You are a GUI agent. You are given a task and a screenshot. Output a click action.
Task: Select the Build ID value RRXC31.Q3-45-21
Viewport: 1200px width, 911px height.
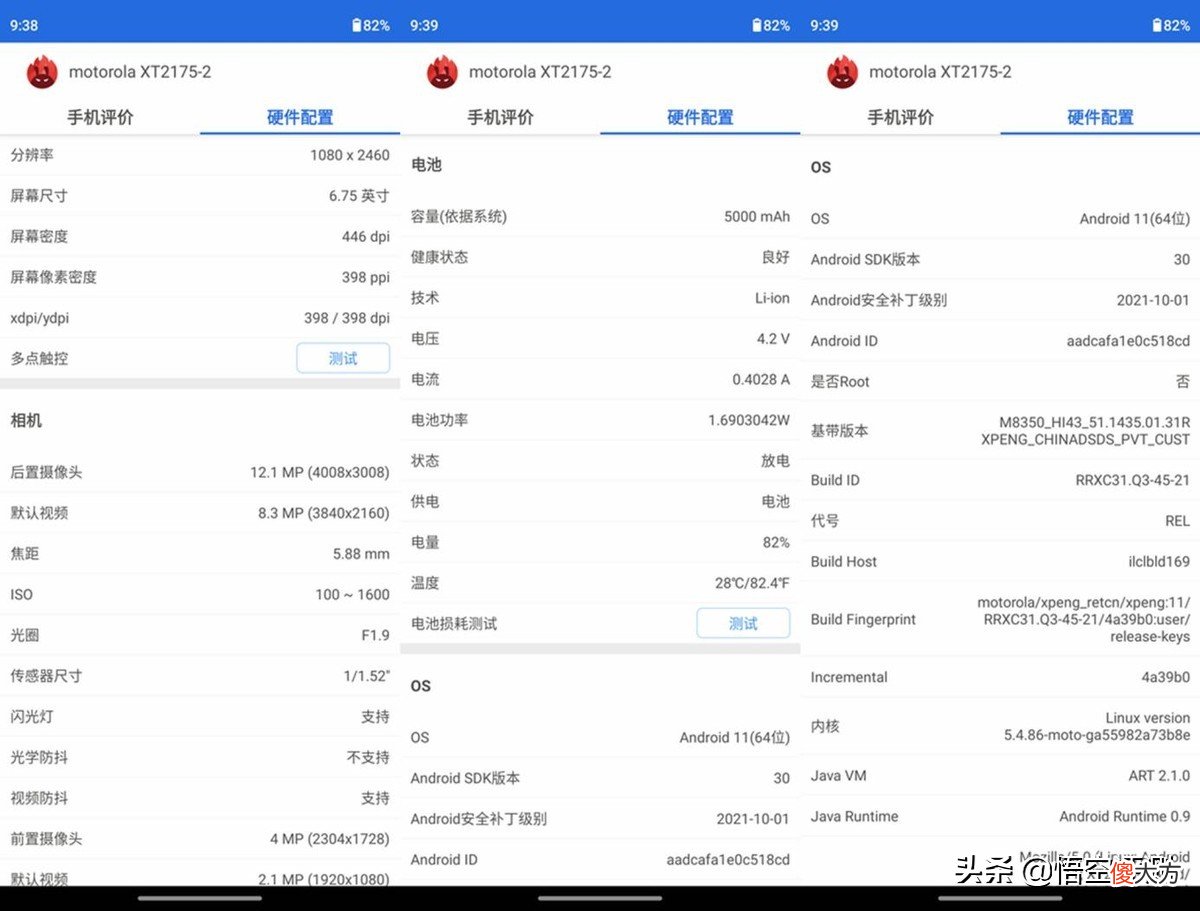(1133, 480)
